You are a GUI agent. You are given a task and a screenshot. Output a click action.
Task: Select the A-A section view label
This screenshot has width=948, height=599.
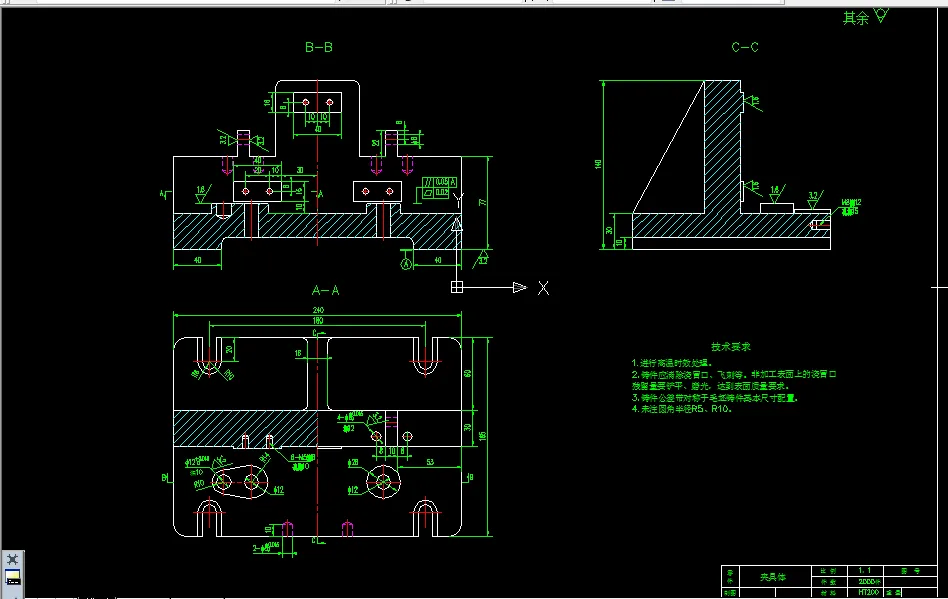[x=325, y=291]
